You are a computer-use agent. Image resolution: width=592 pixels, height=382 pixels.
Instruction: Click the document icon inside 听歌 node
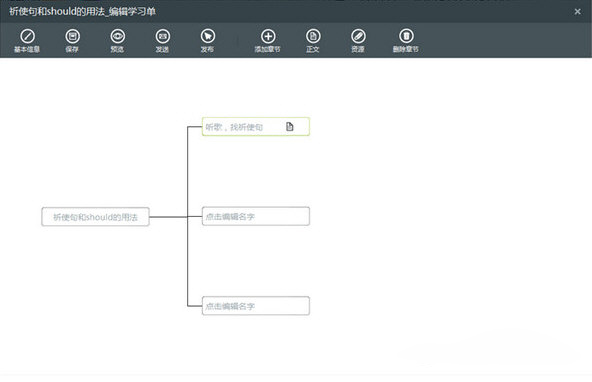point(290,126)
